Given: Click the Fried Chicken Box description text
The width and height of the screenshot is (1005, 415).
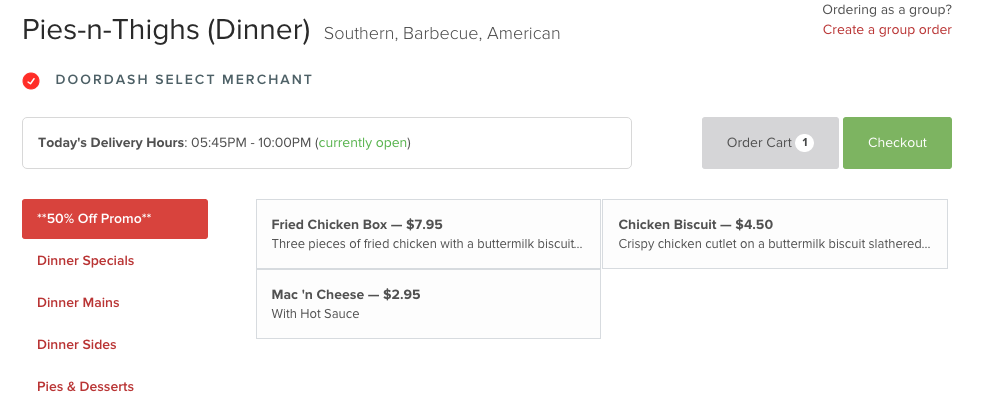Looking at the screenshot, I should point(428,244).
